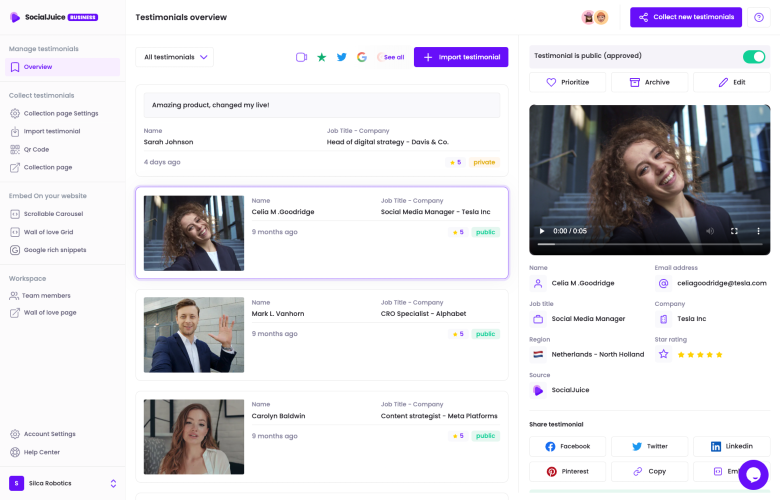This screenshot has width=780, height=500.
Task: Open the All testimonials filter dropdown
Action: [175, 57]
